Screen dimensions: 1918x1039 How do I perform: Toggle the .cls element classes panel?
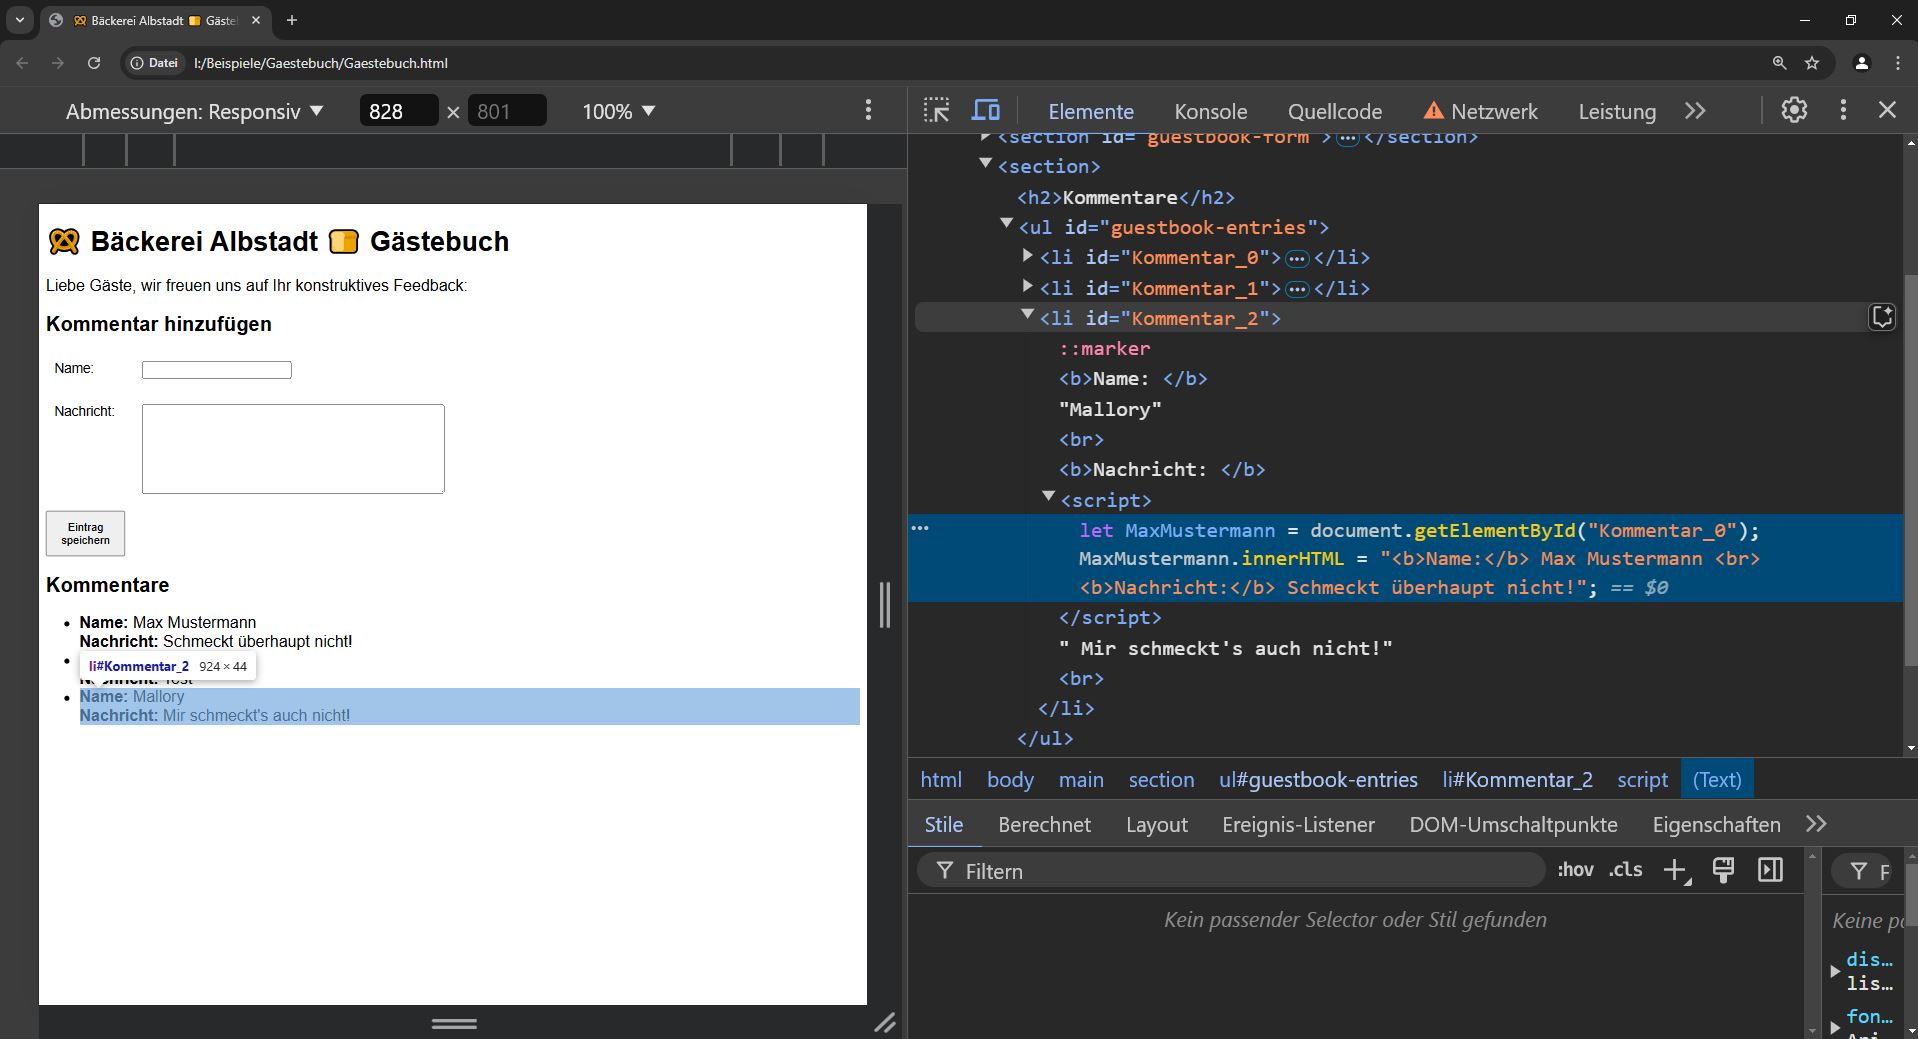1625,870
